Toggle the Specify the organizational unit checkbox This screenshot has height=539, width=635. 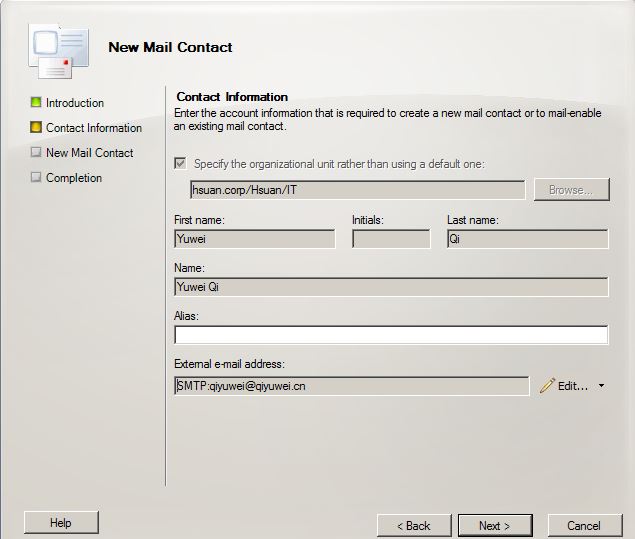point(180,164)
